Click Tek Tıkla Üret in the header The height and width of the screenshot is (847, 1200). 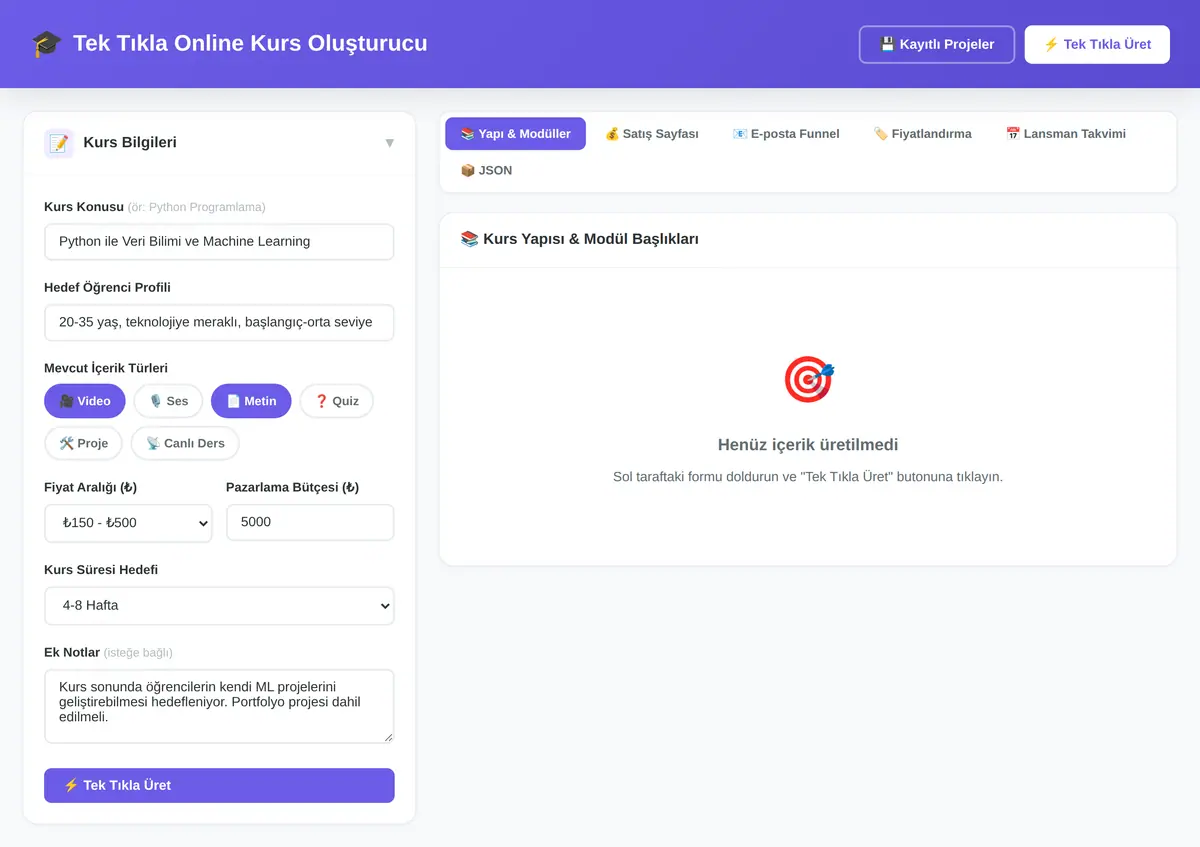click(1097, 44)
